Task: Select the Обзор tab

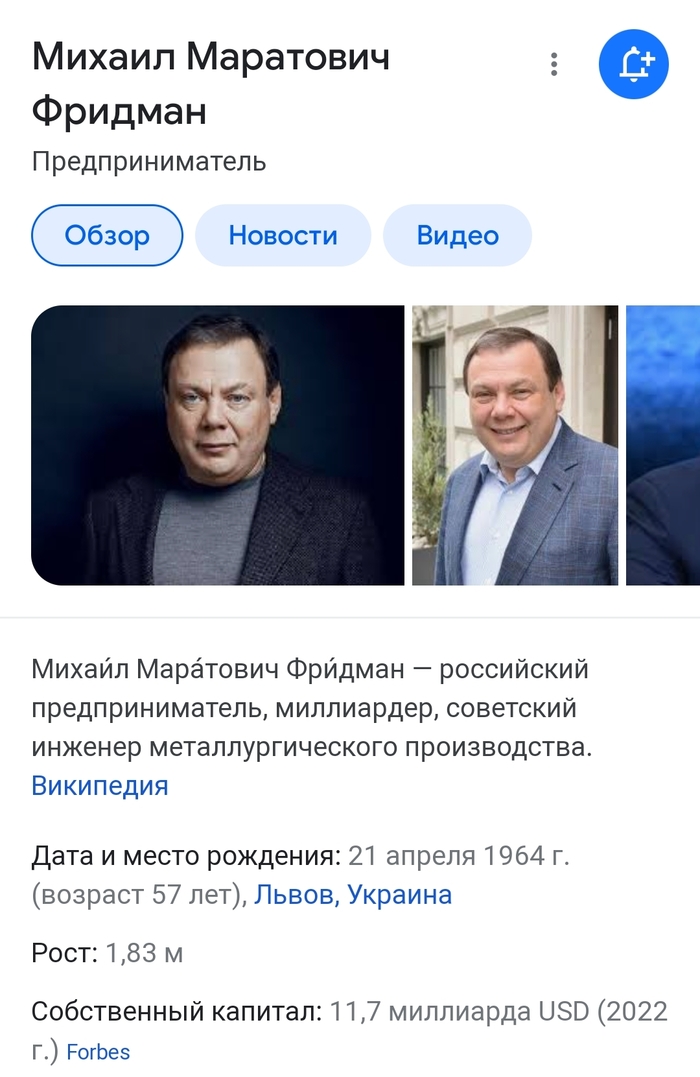Action: tap(107, 236)
